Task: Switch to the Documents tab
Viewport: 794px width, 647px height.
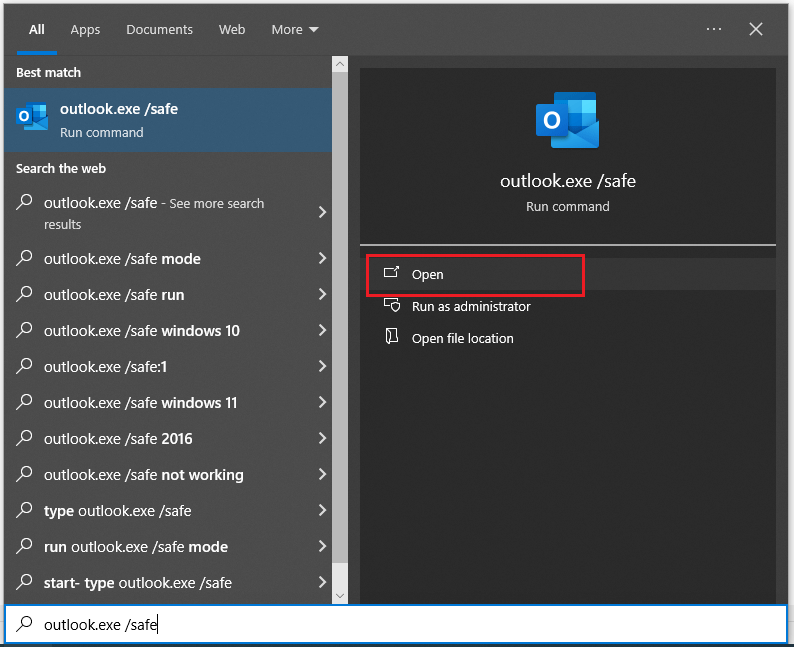Action: (159, 30)
